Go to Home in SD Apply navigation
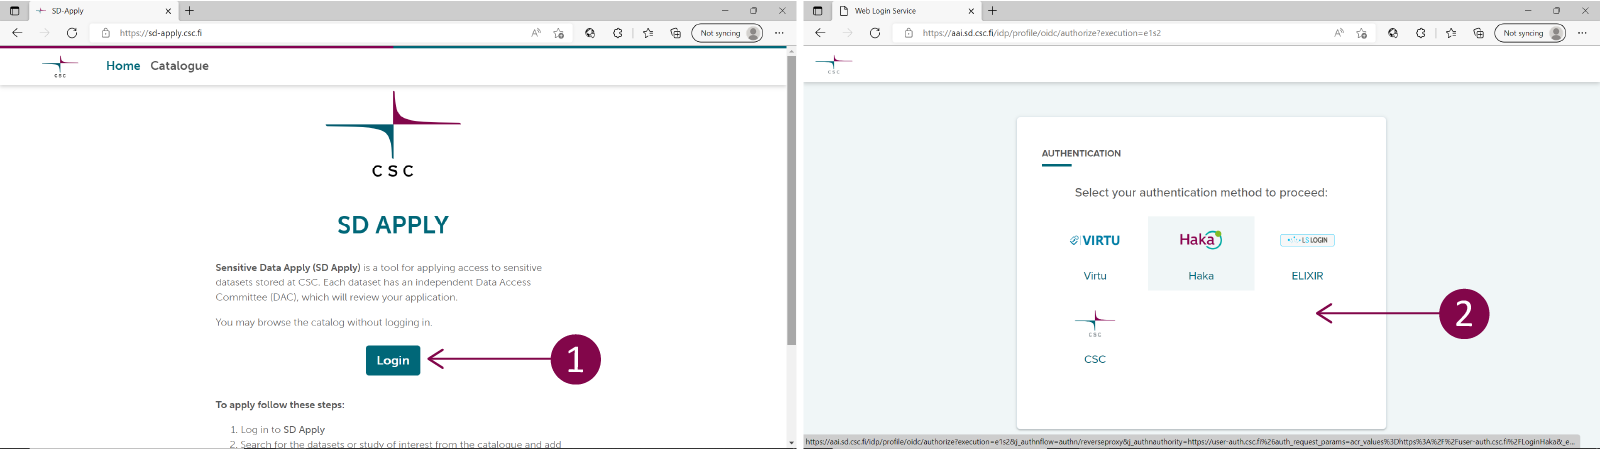 (x=123, y=66)
